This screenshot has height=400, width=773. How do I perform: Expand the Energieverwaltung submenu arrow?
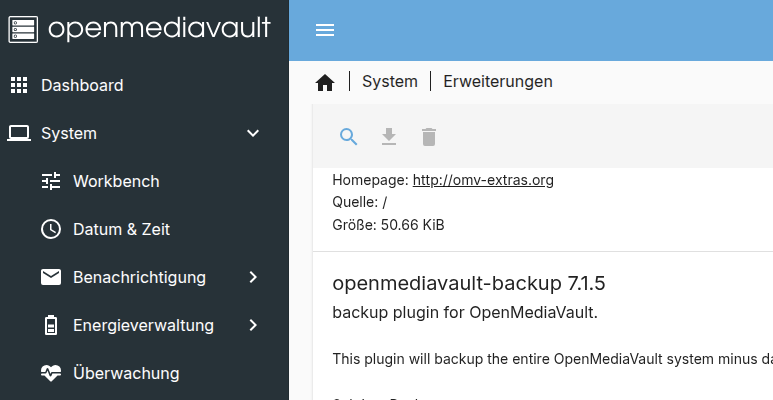253,325
